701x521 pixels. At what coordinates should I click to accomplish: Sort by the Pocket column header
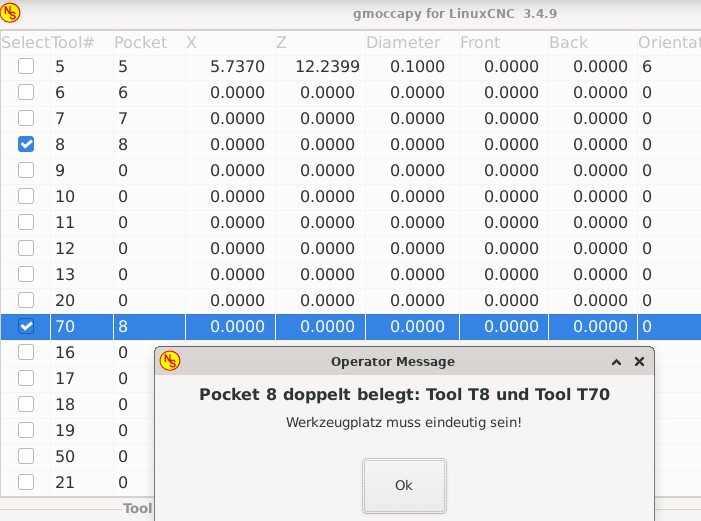(x=141, y=42)
